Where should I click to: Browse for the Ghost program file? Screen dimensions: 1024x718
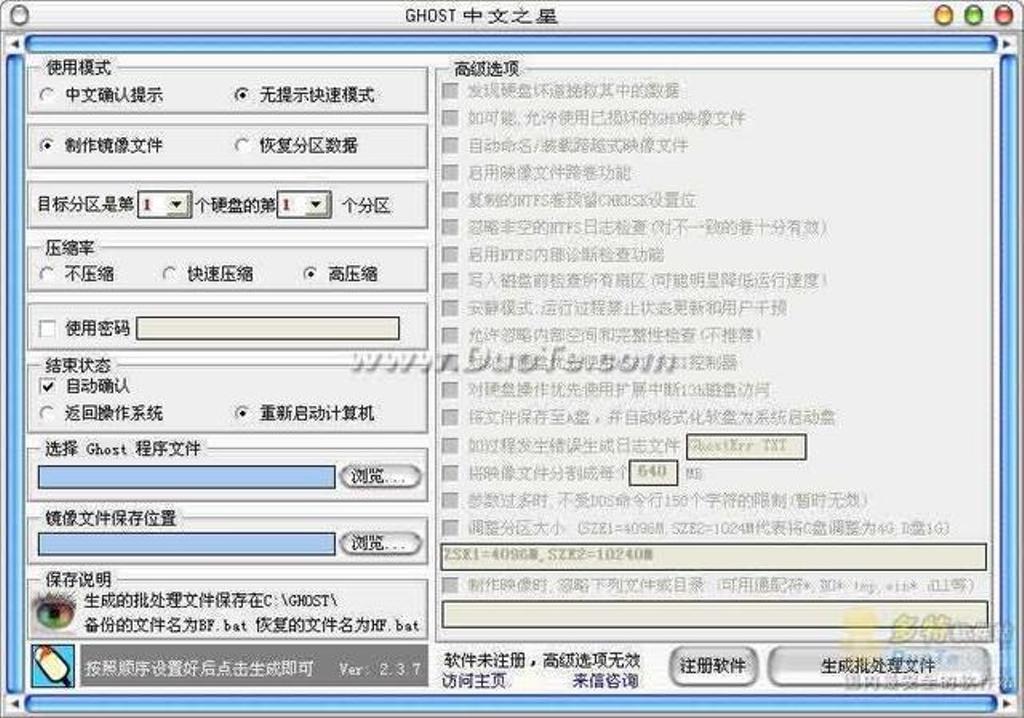(380, 477)
